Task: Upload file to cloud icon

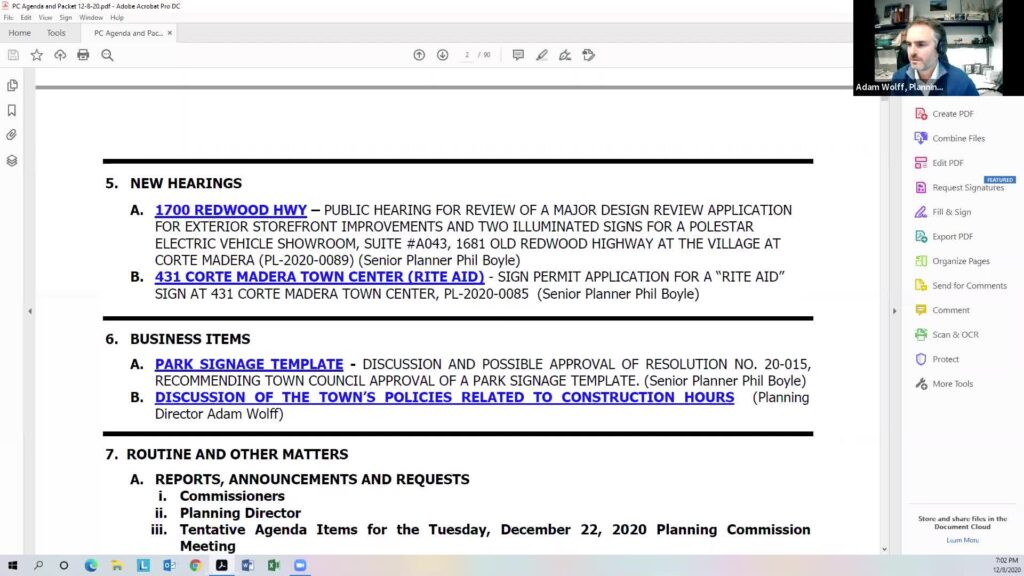Action: pos(60,55)
